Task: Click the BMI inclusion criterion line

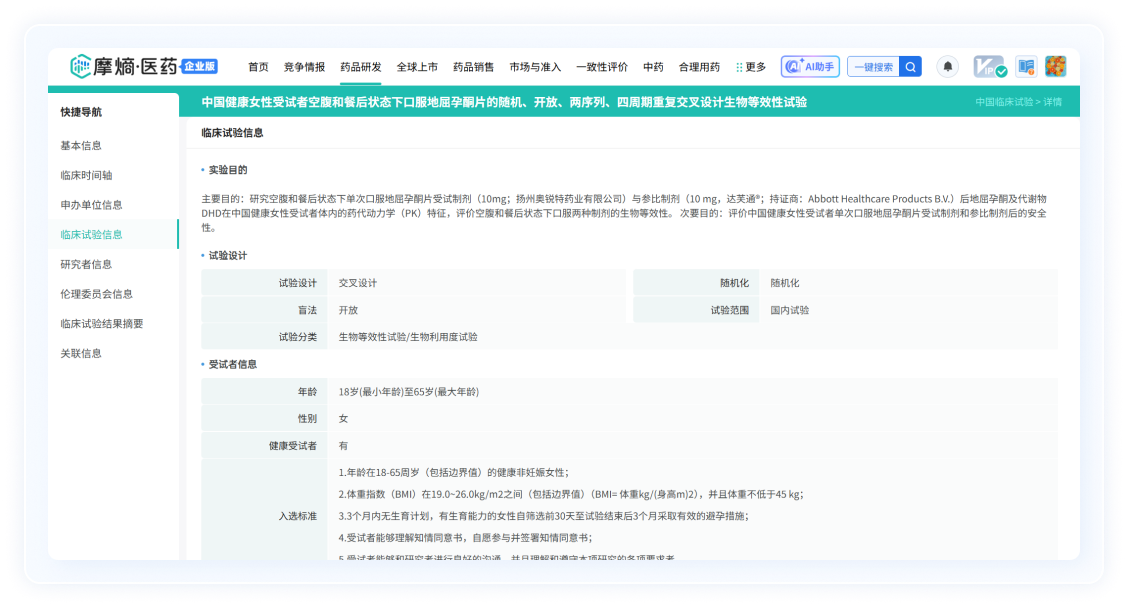Action: [x=571, y=494]
